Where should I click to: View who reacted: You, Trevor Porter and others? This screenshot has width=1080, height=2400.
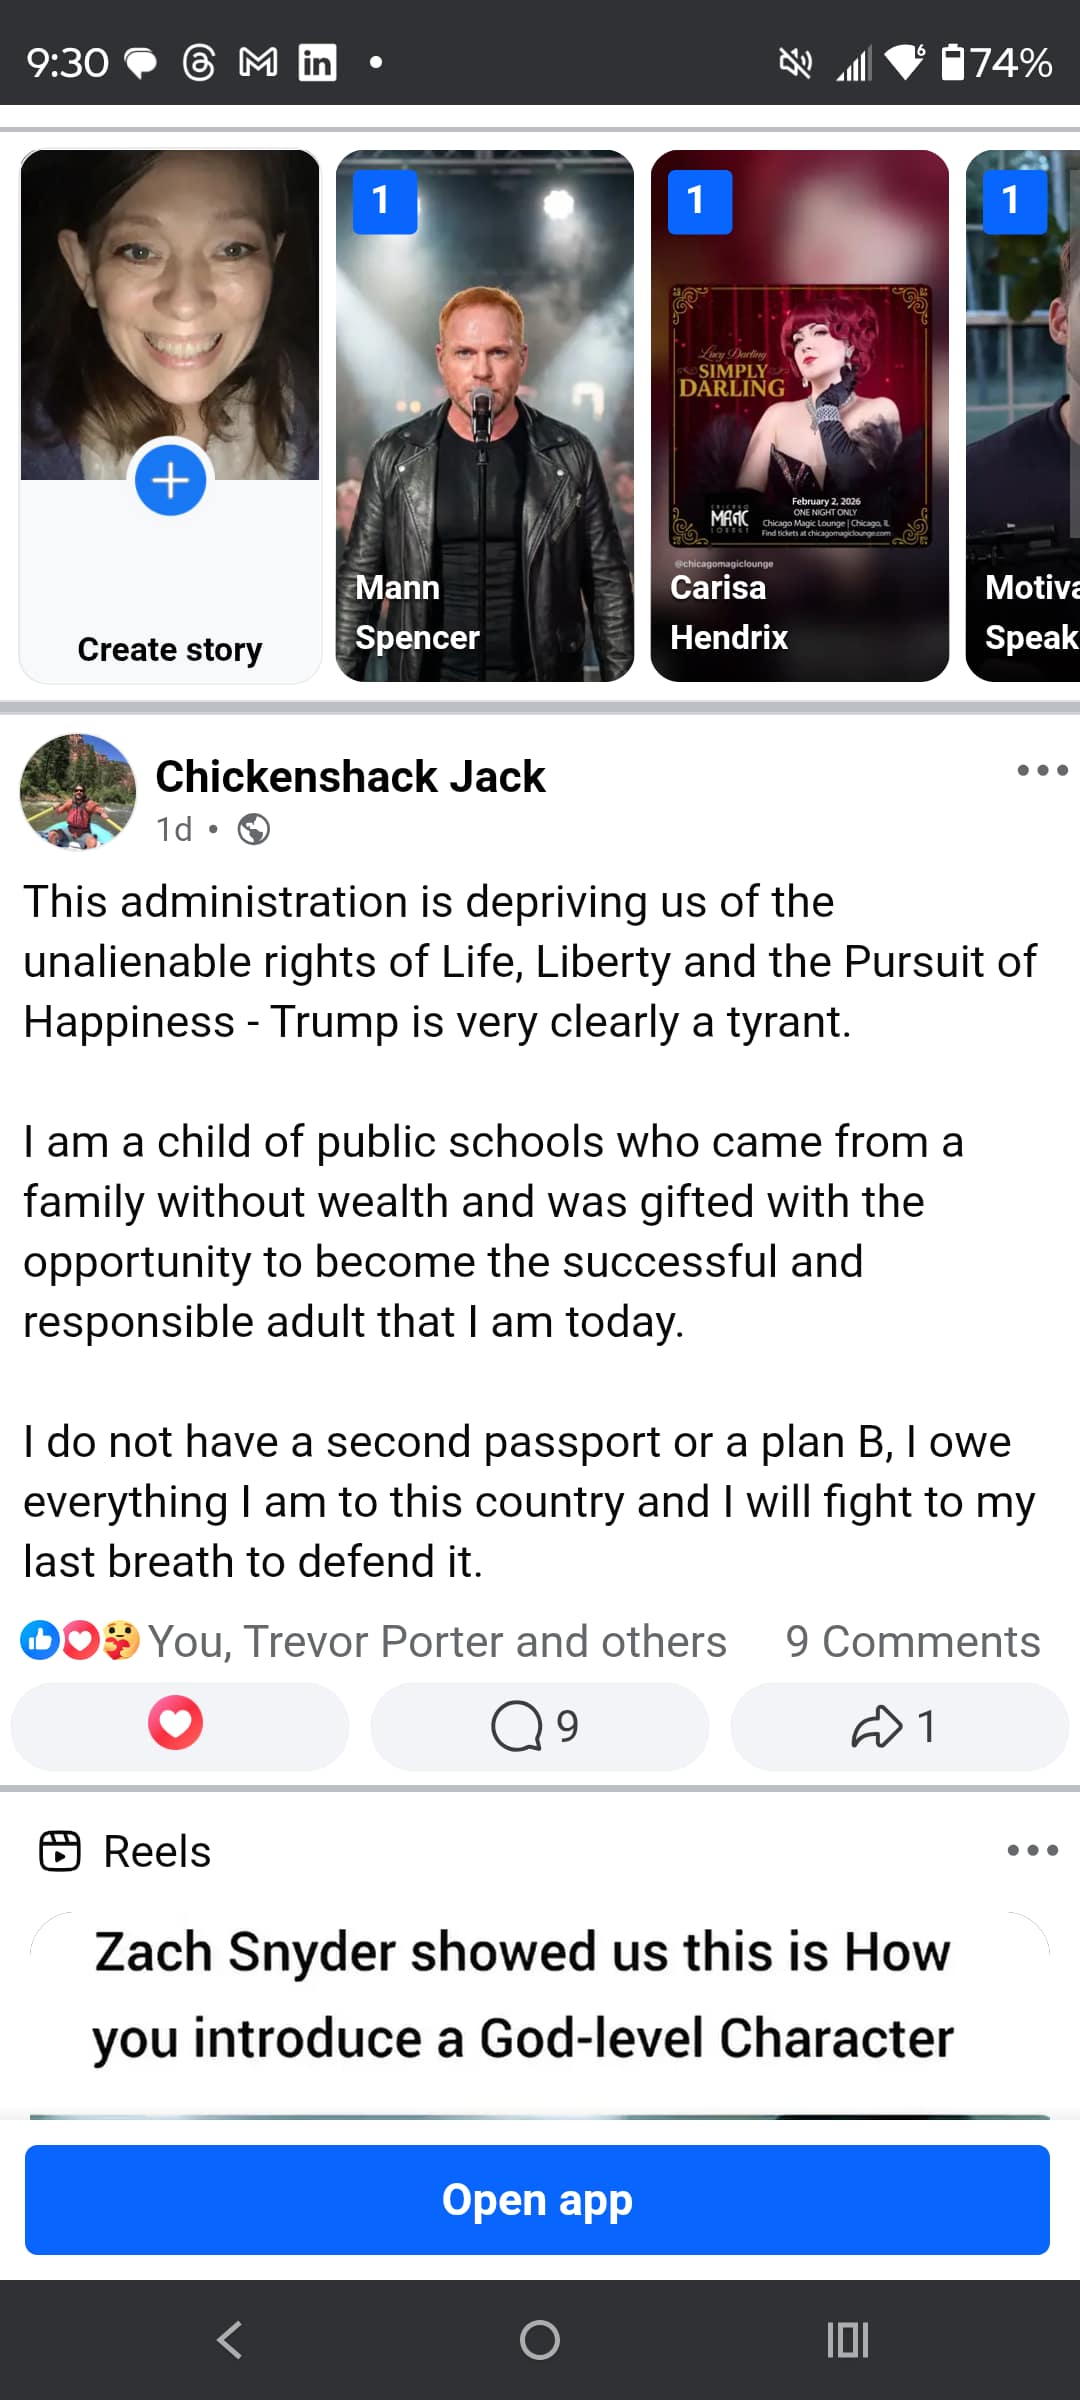pos(436,1642)
